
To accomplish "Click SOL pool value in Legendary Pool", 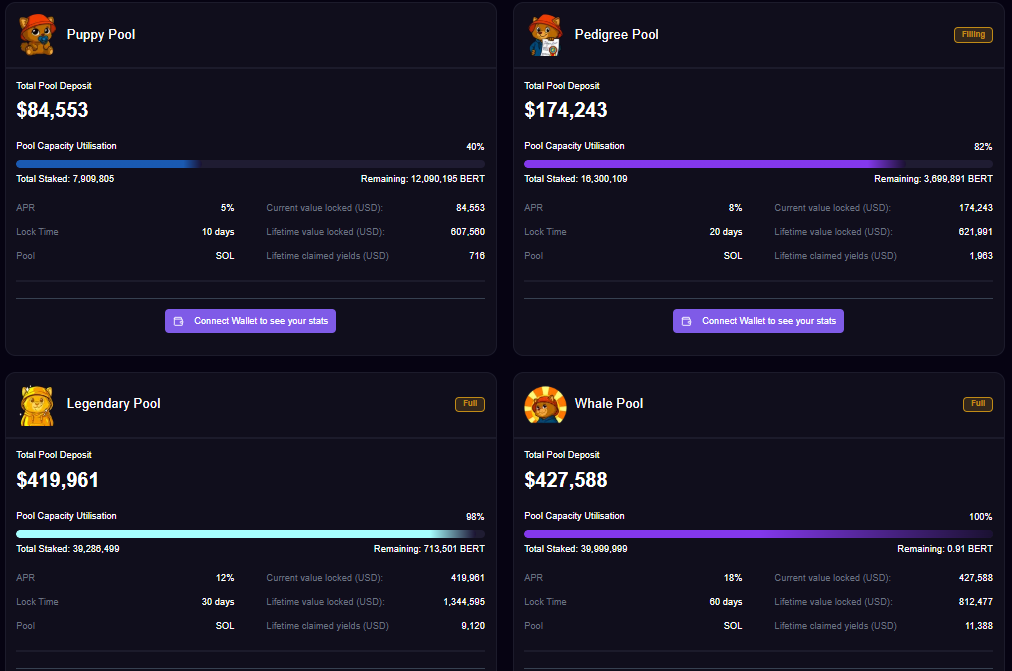I will tap(225, 625).
